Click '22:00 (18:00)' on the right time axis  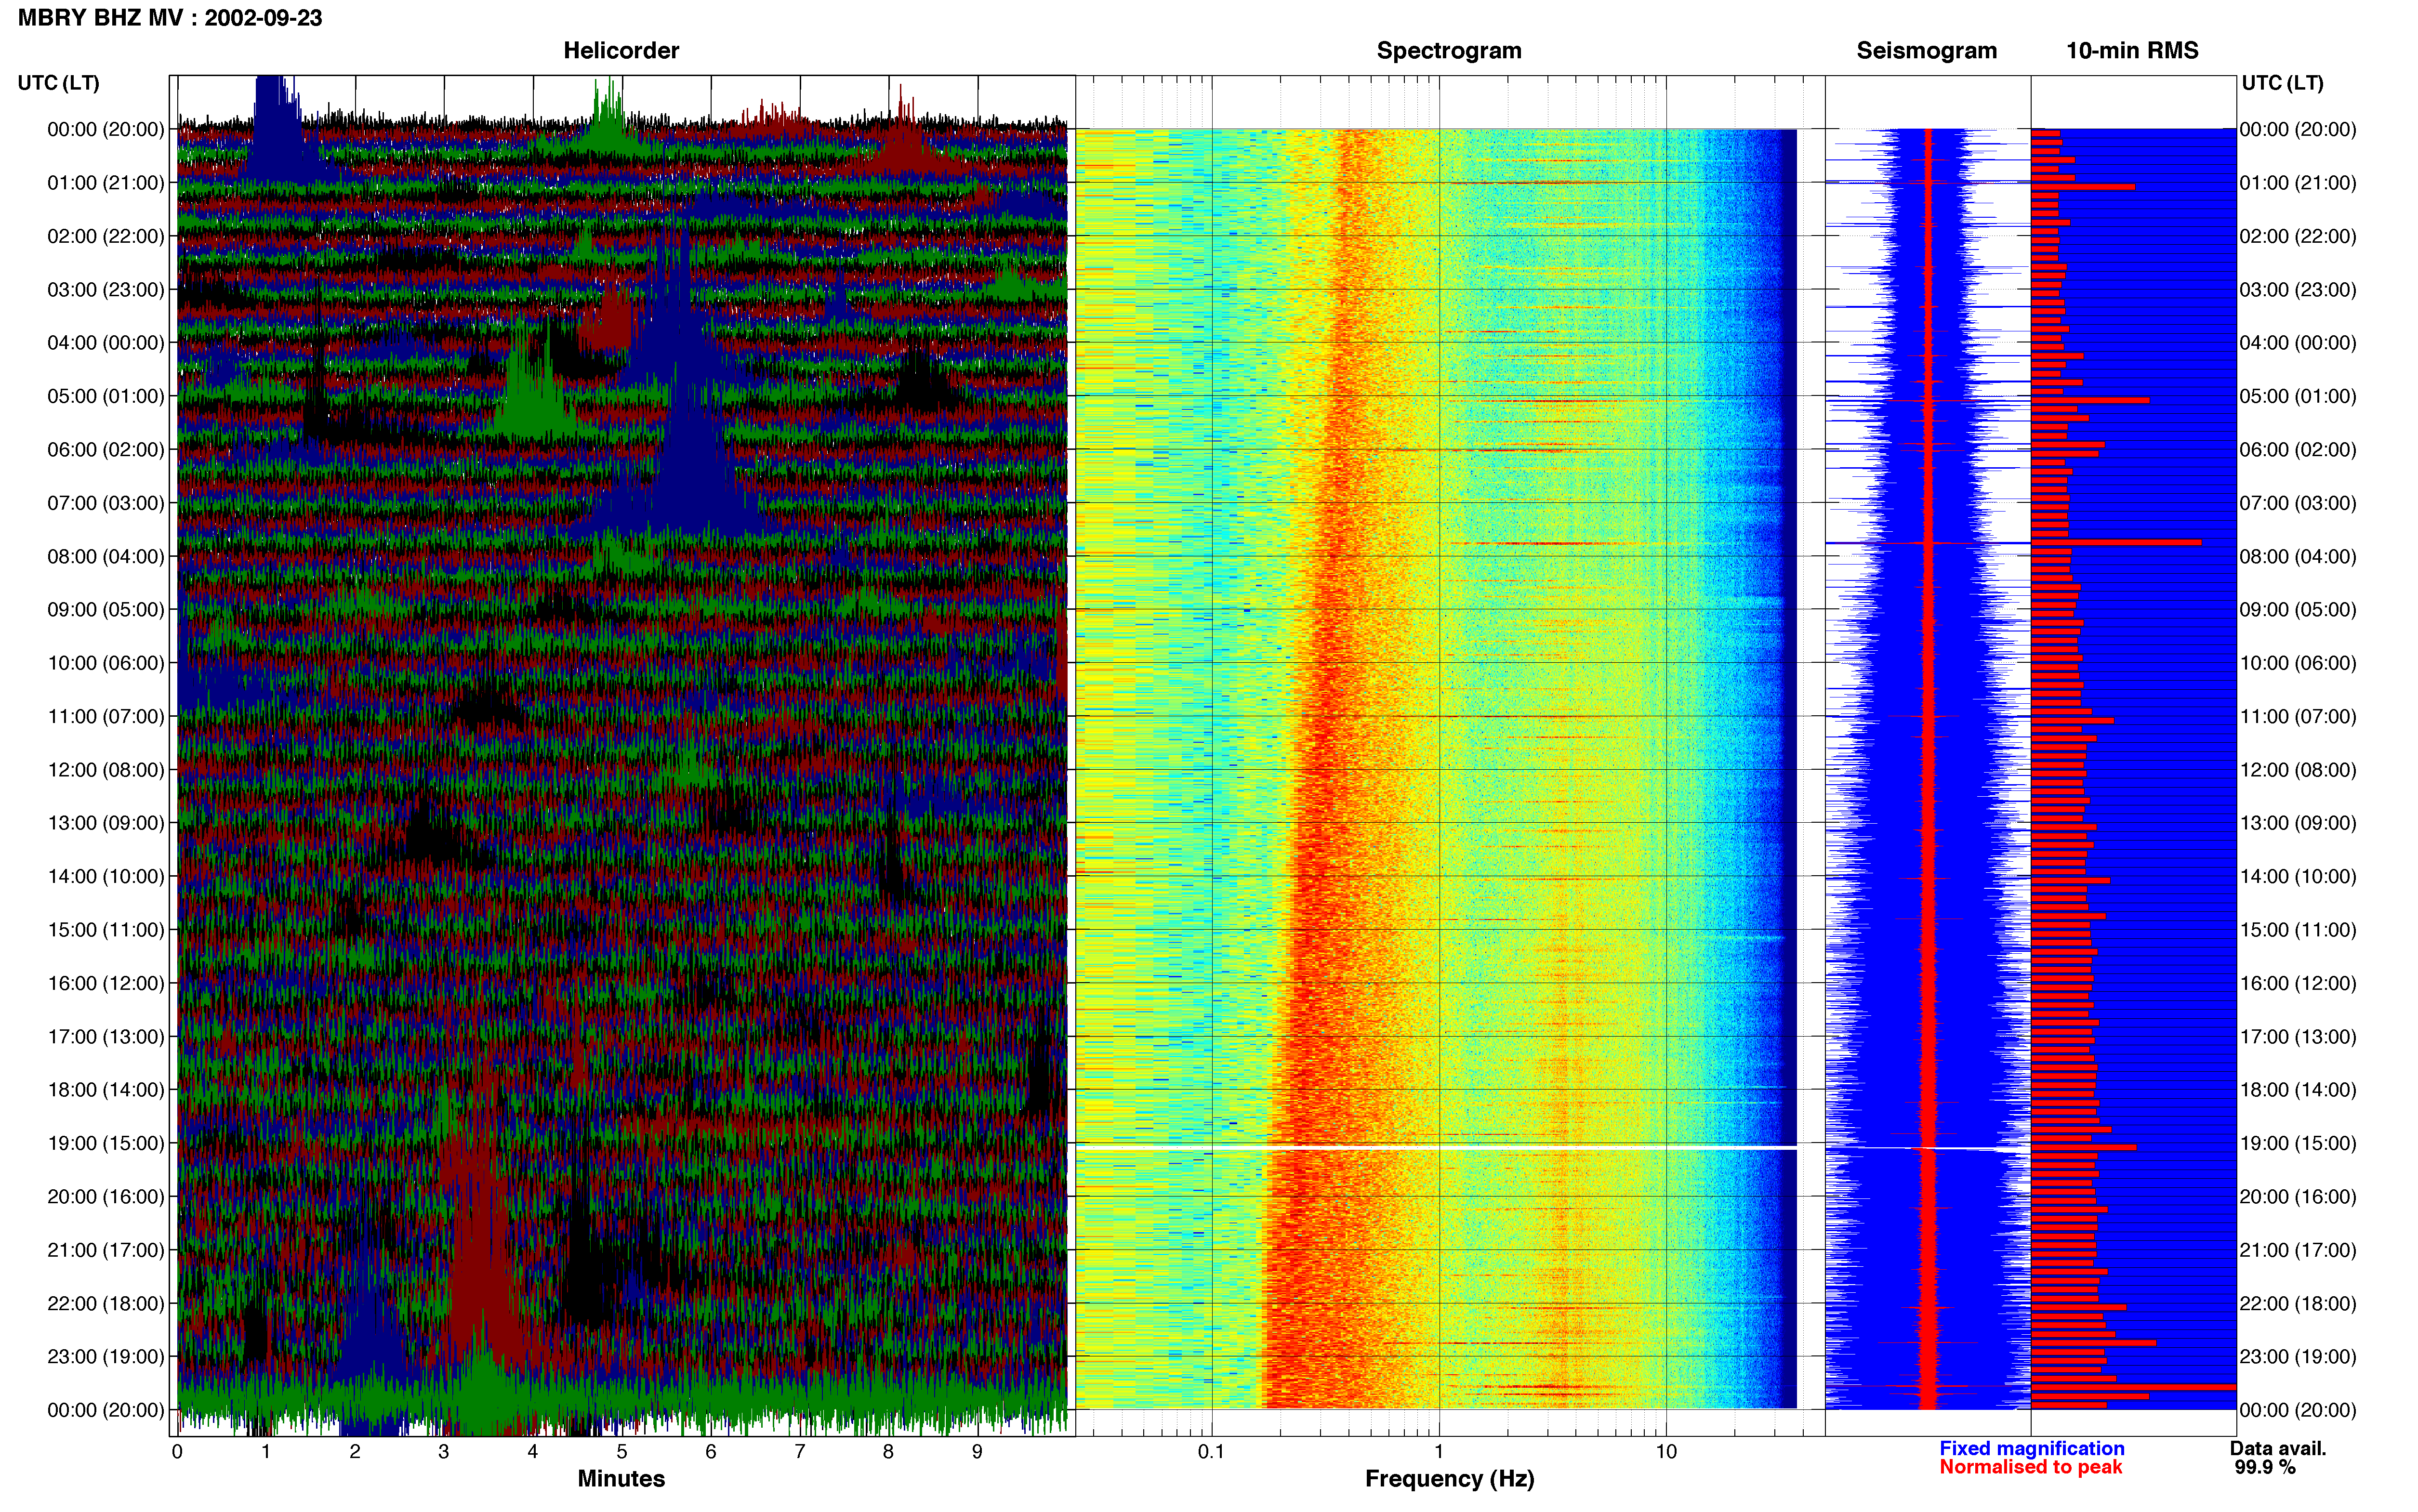point(2298,1303)
